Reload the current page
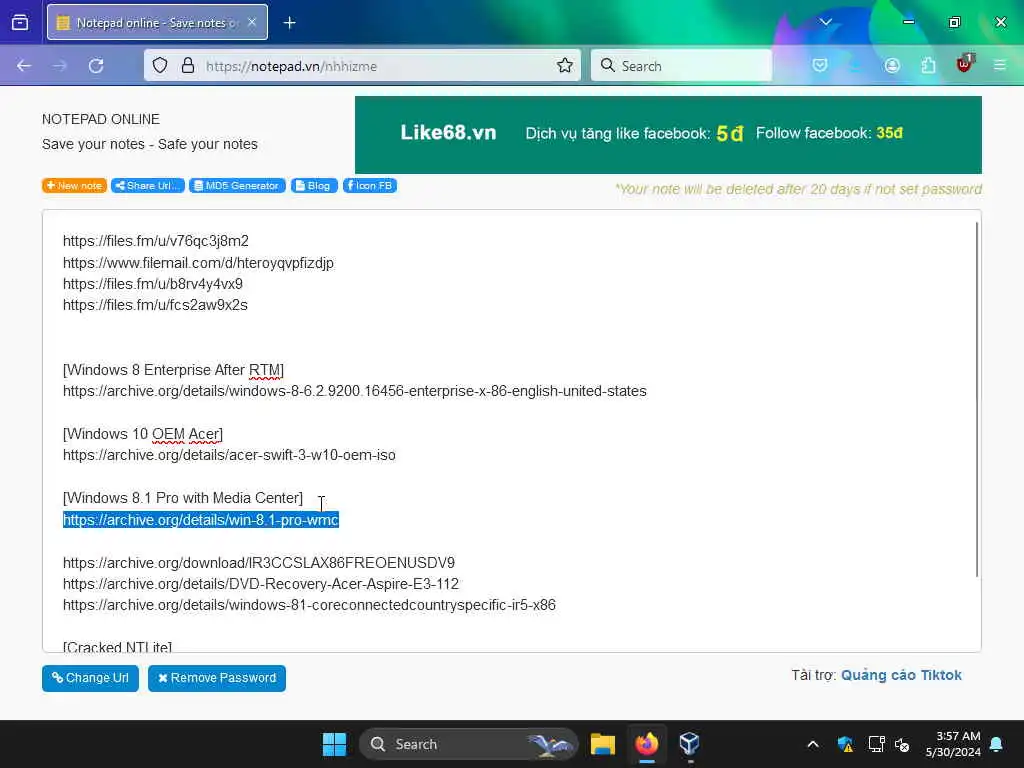Viewport: 1024px width, 768px height. (x=96, y=66)
